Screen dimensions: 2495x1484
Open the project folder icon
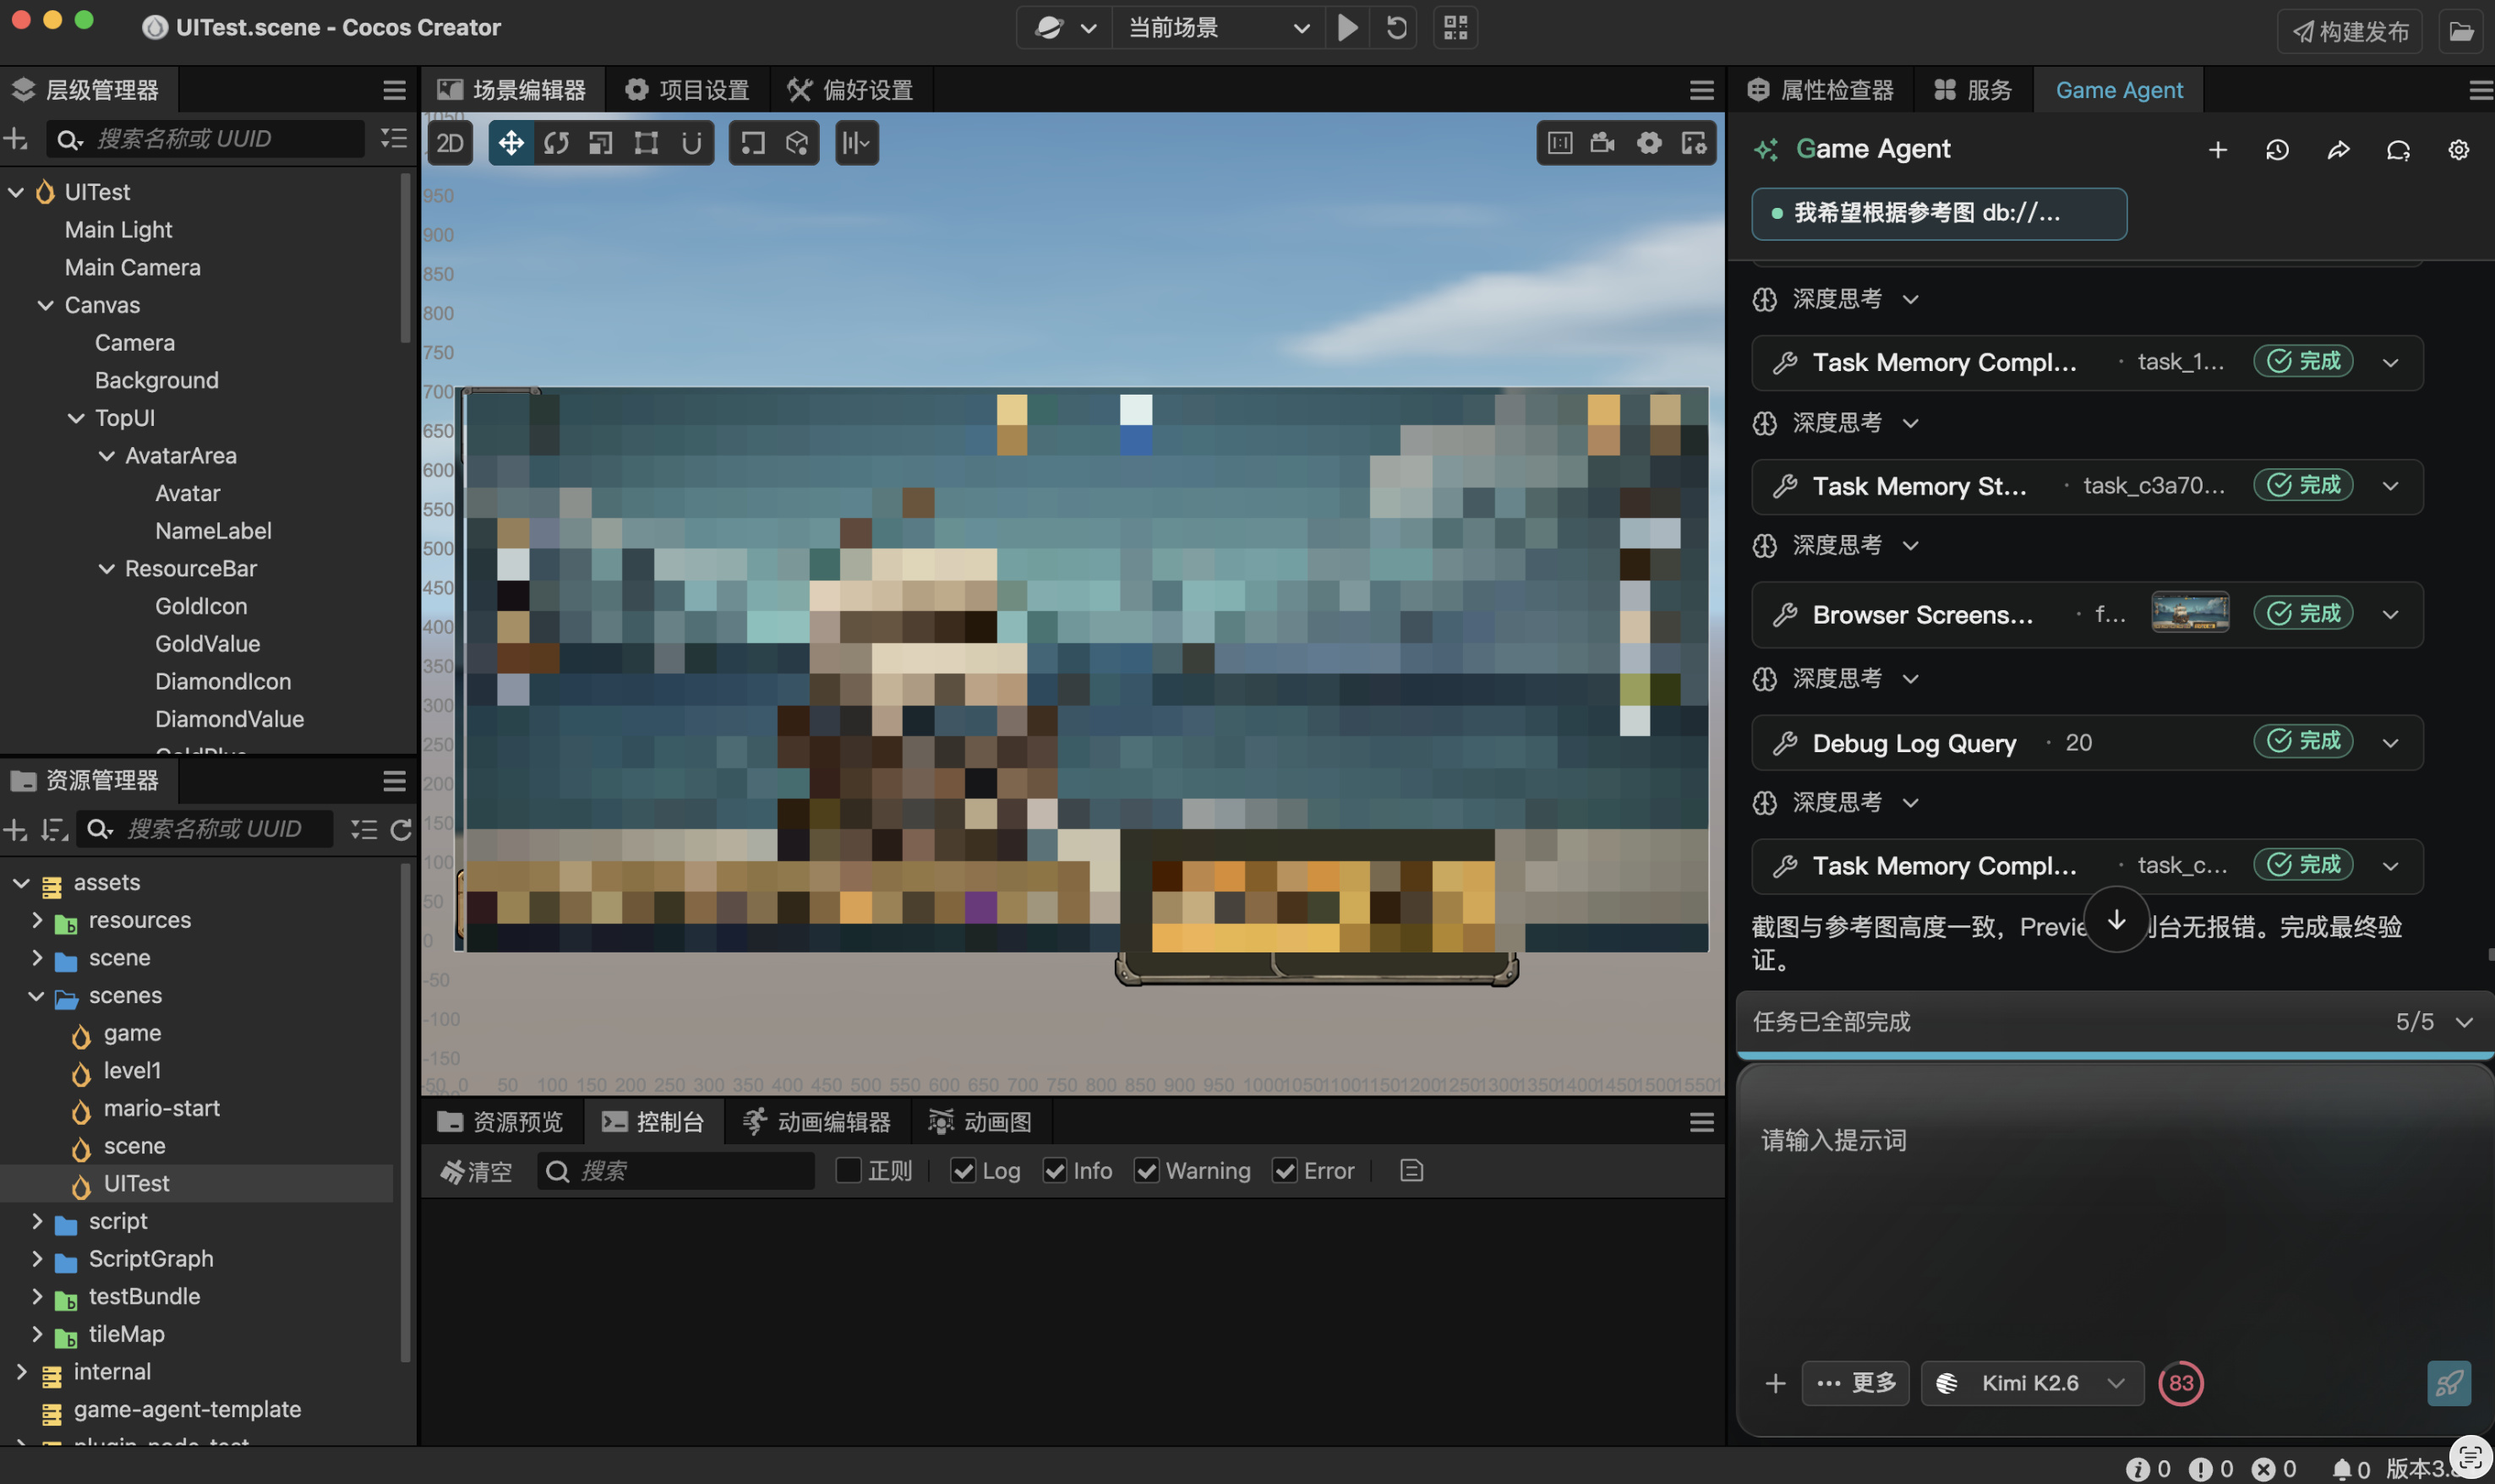point(2461,31)
